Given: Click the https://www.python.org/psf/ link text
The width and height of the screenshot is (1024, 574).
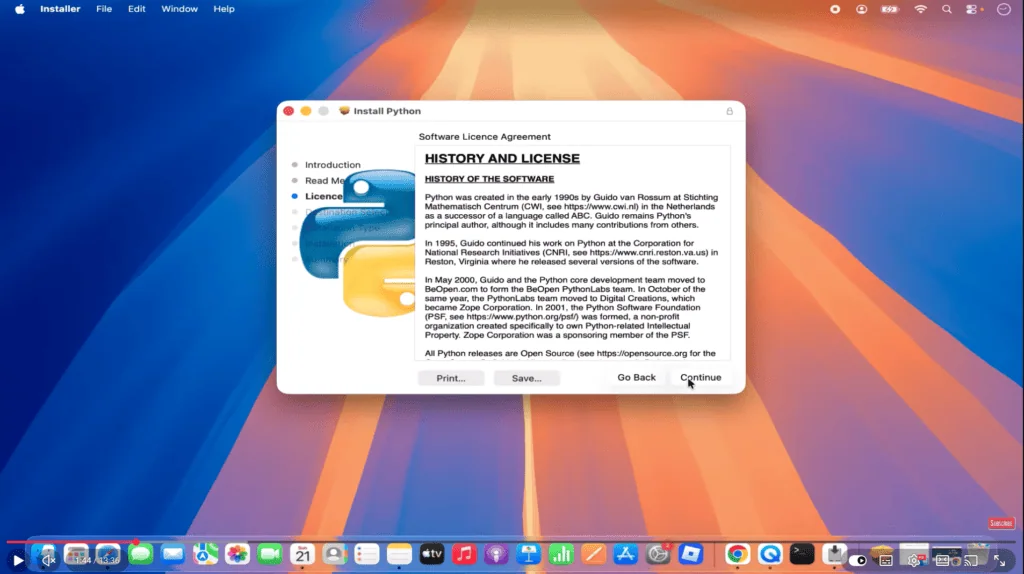Looking at the screenshot, I should point(522,317).
